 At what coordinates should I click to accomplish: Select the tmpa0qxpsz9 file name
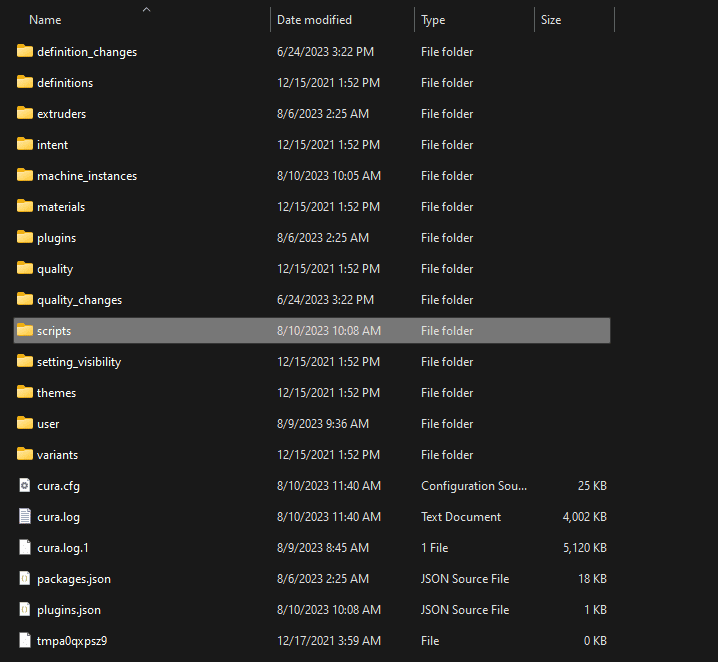[x=72, y=641]
